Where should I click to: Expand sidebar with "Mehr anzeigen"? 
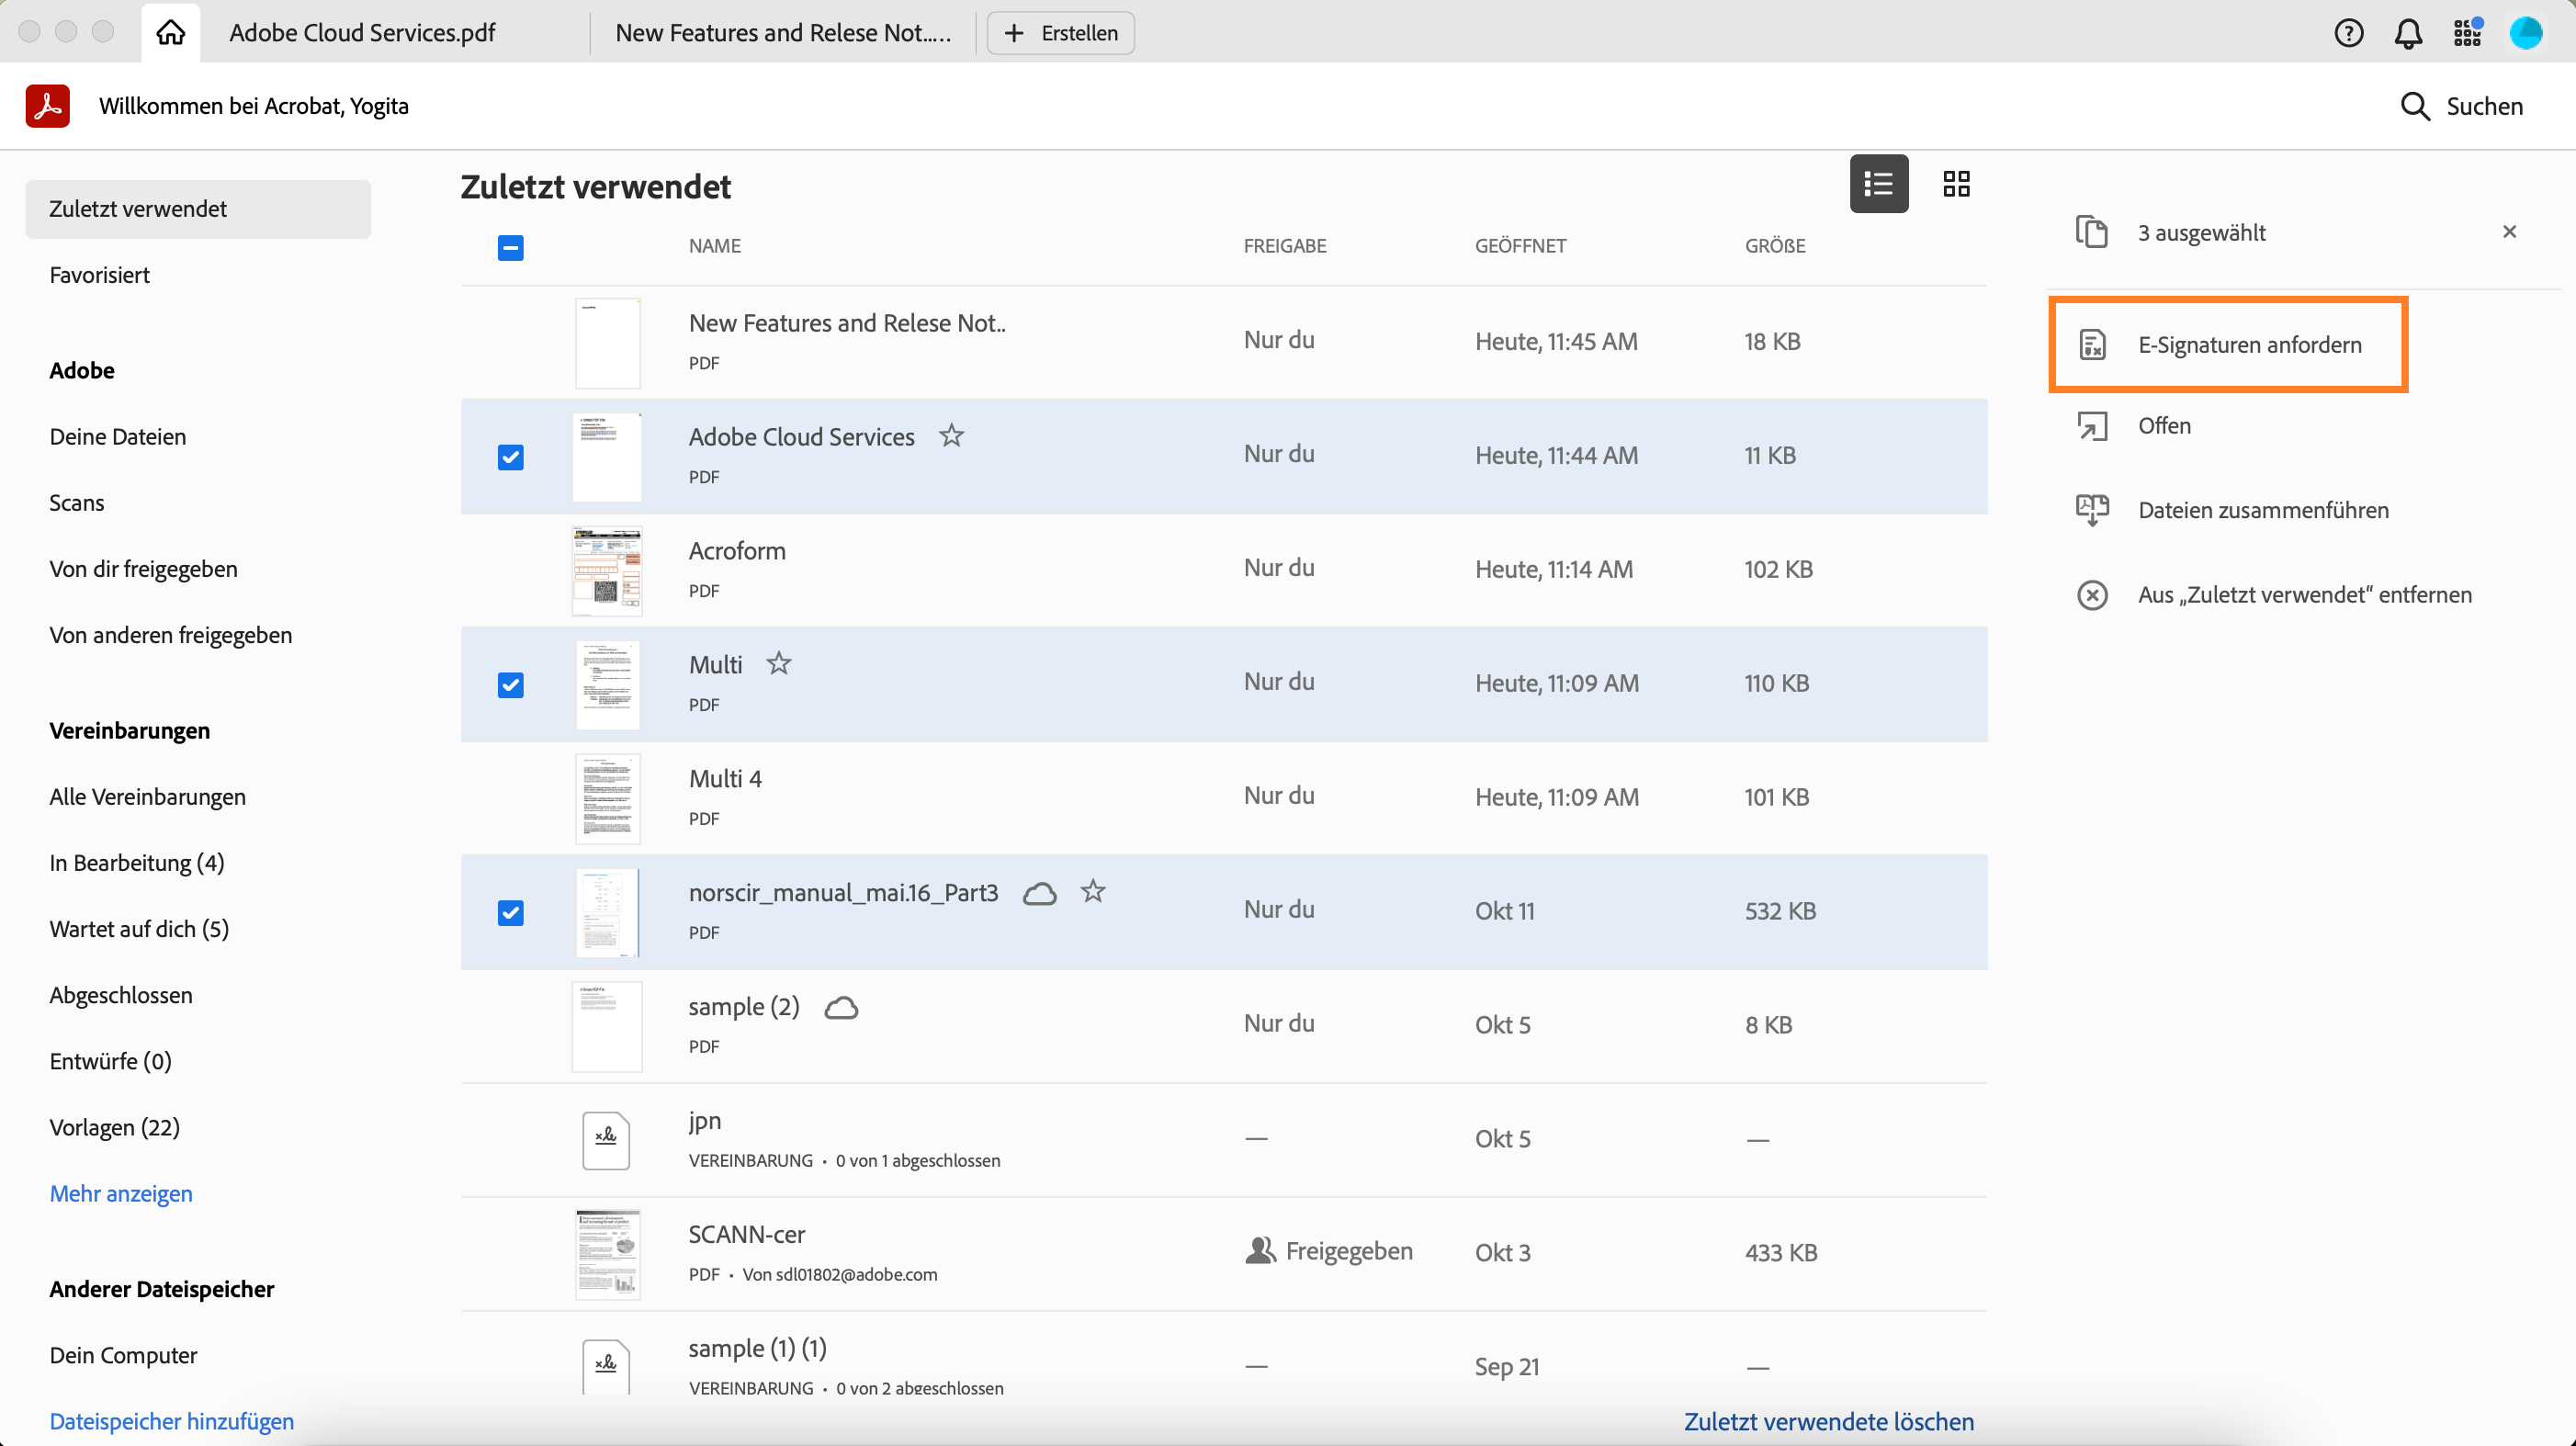point(120,1193)
